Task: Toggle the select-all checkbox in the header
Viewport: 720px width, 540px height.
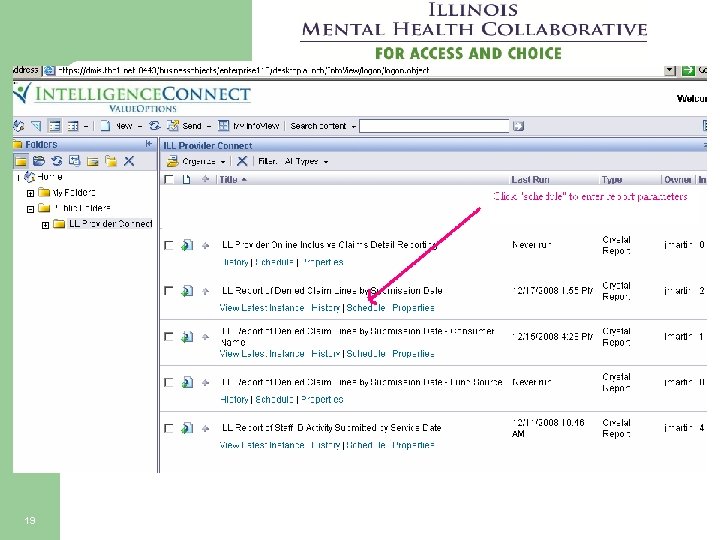Action: [169, 180]
